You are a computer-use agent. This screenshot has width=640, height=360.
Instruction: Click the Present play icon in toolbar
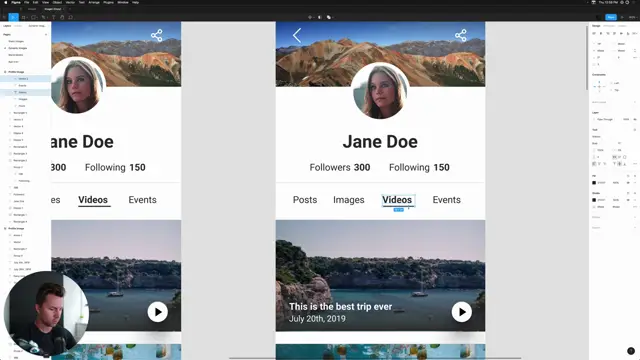pos(622,17)
